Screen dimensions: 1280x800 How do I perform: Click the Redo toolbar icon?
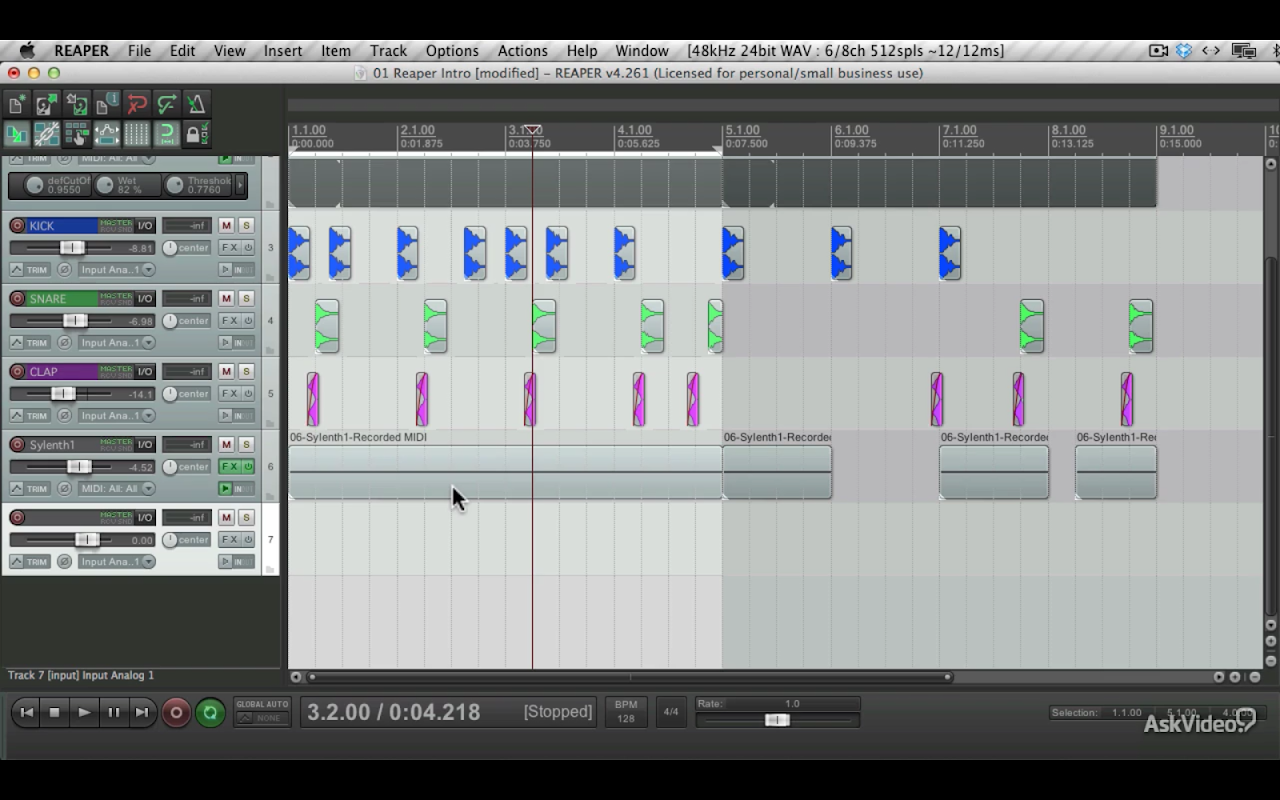pos(167,104)
